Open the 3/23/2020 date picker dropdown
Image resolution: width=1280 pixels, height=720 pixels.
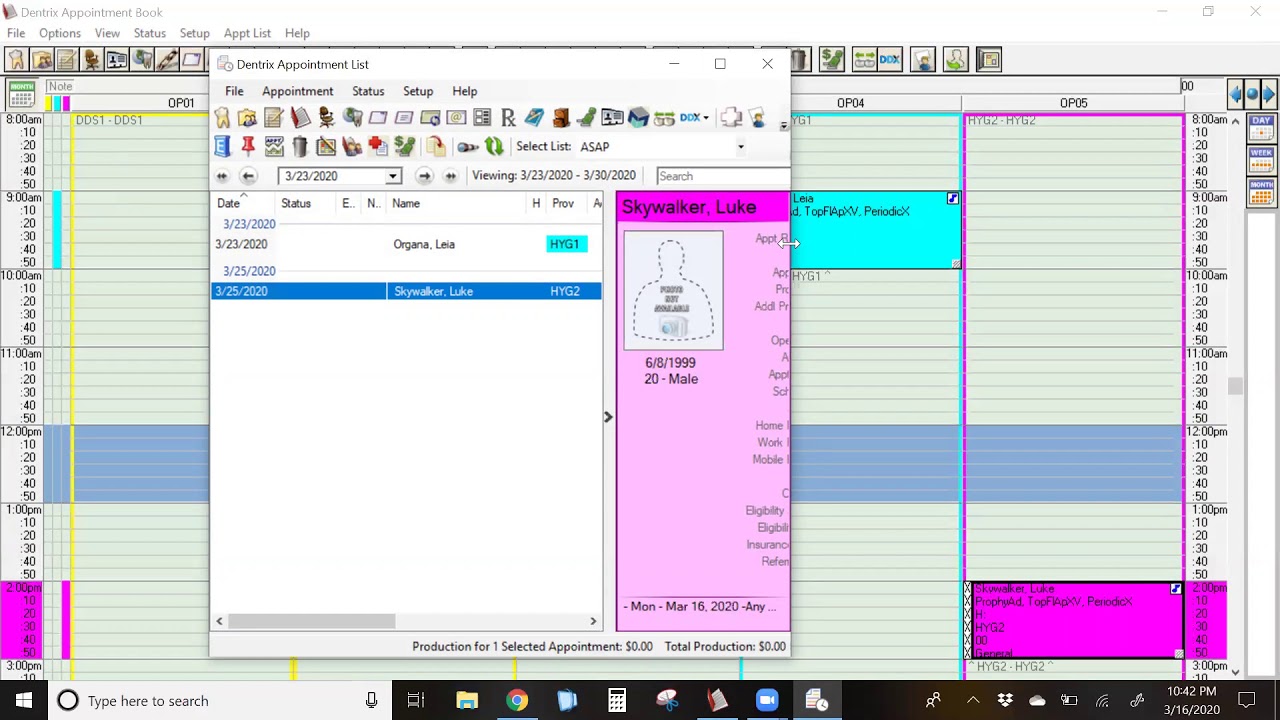tap(393, 176)
